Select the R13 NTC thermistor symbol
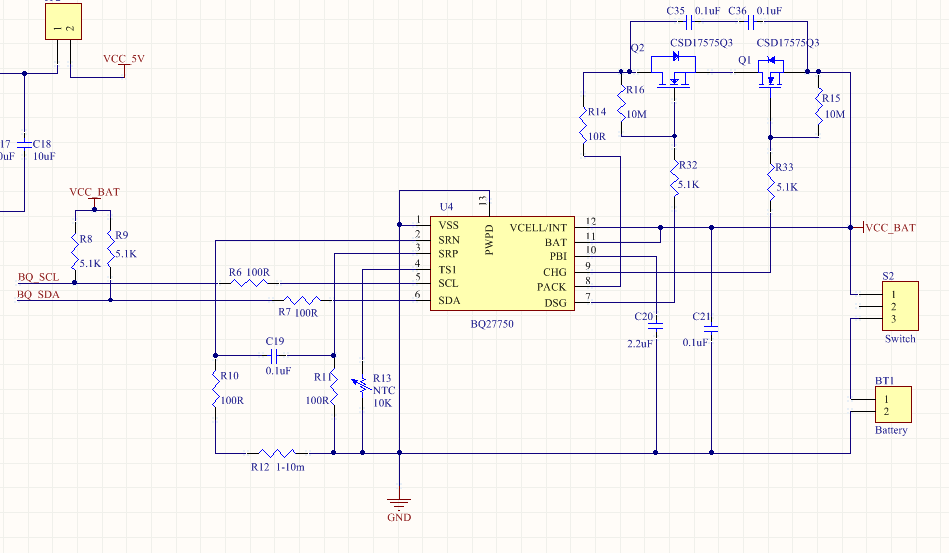The image size is (949, 553). coord(363,385)
